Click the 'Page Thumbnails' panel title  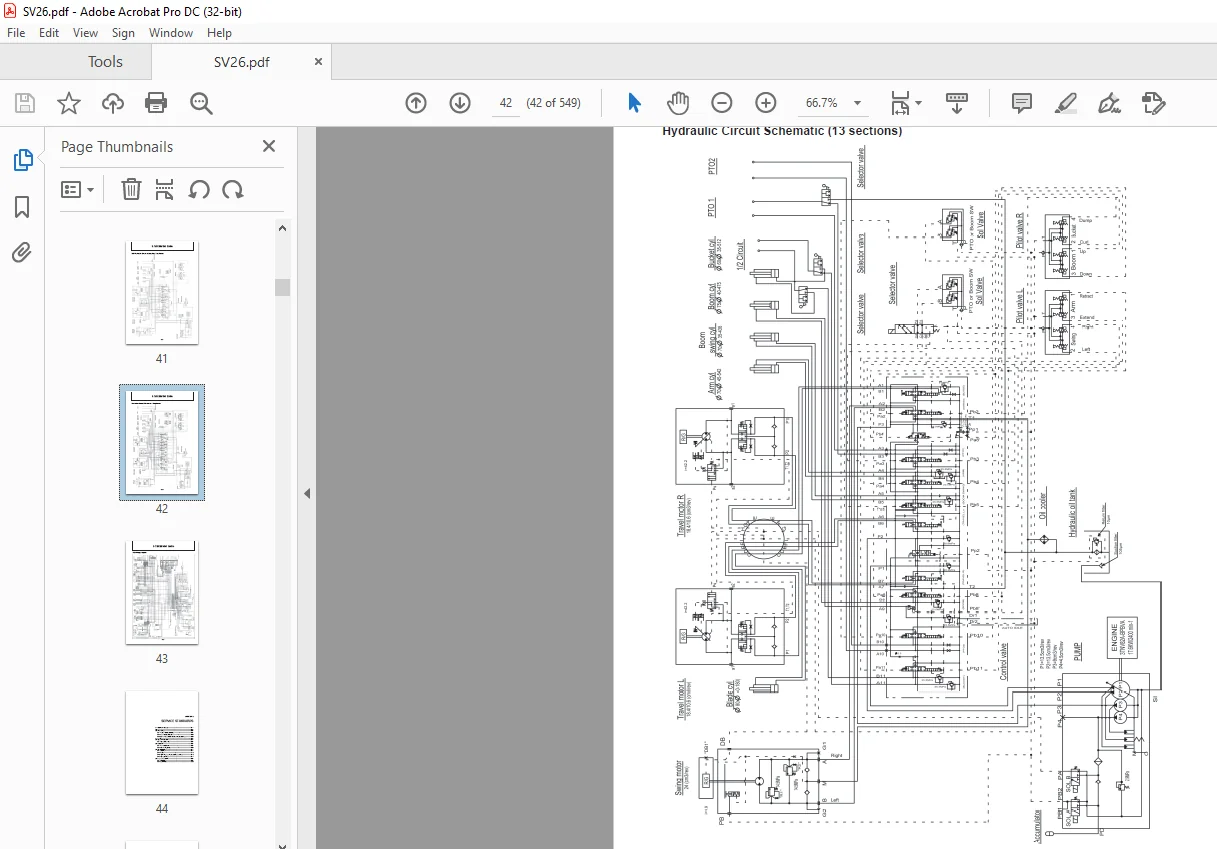click(117, 146)
